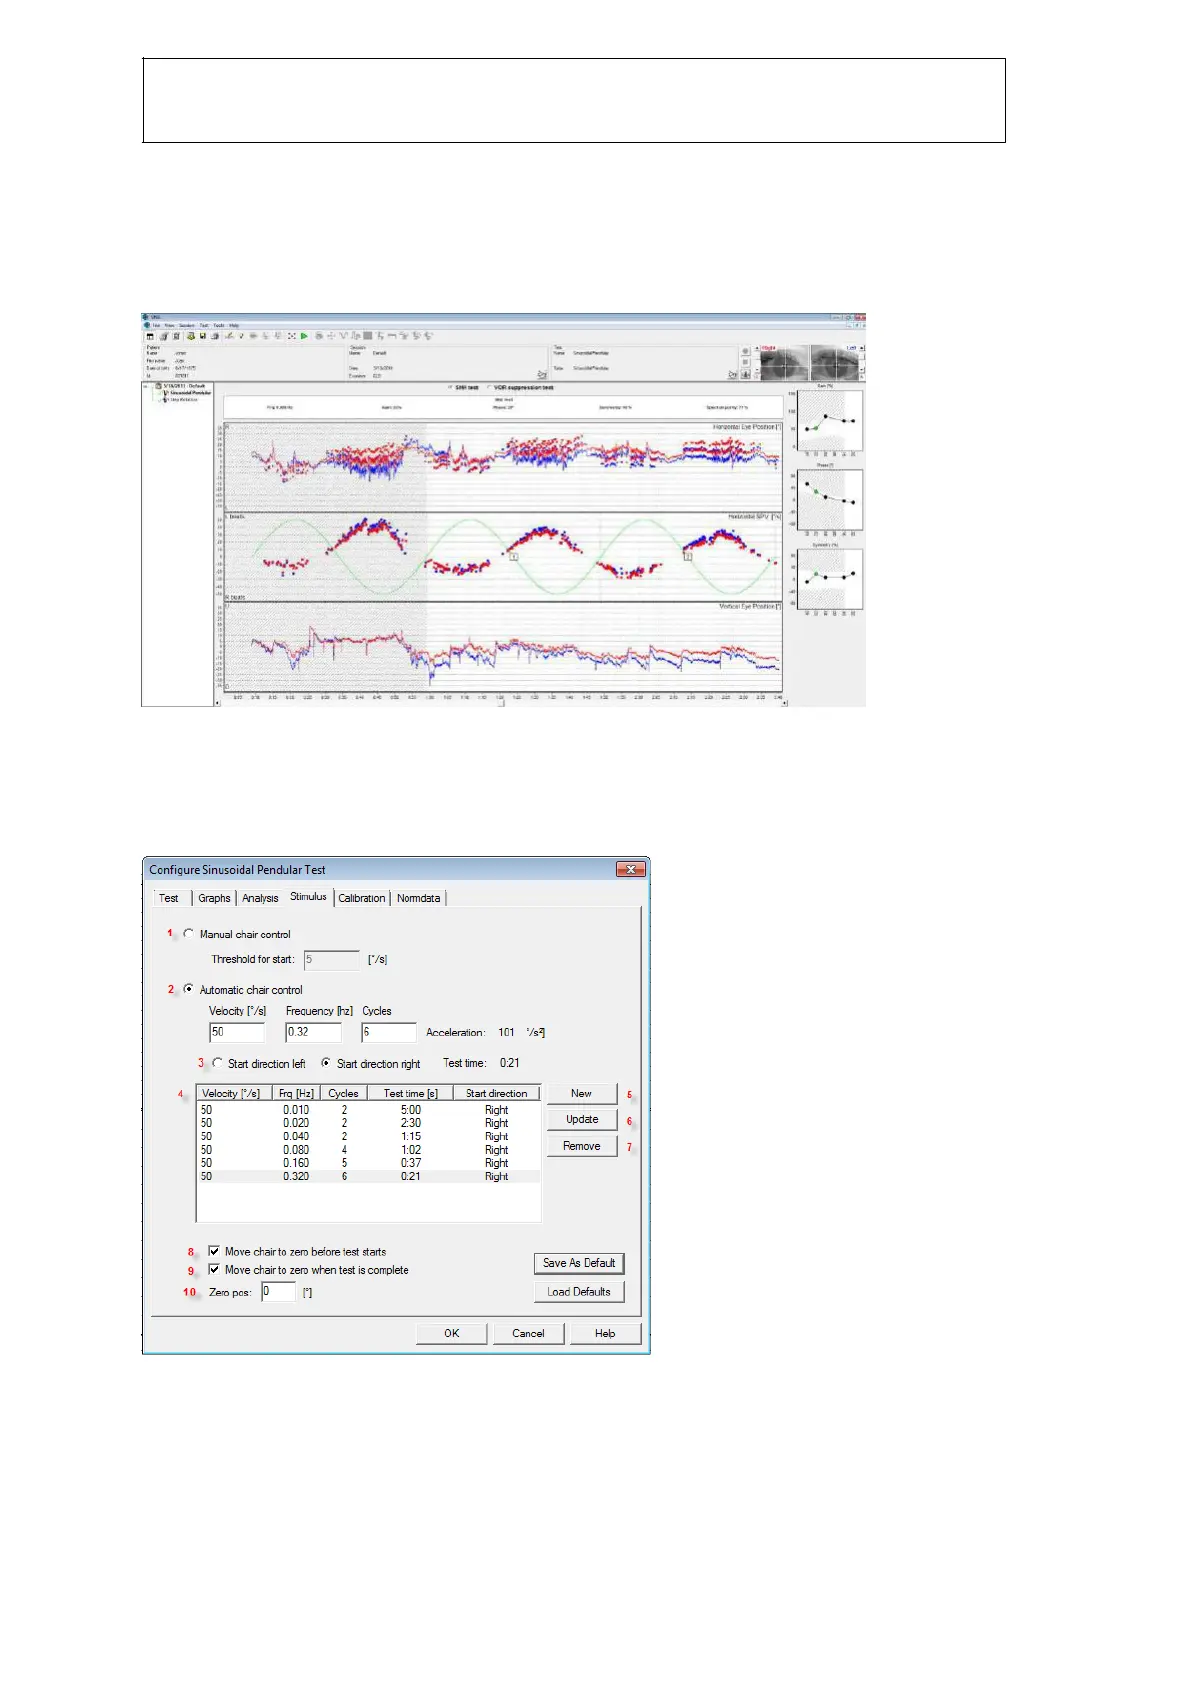The image size is (1191, 1684).
Task: Select the table row with frequency 0.320
Action: [368, 1176]
